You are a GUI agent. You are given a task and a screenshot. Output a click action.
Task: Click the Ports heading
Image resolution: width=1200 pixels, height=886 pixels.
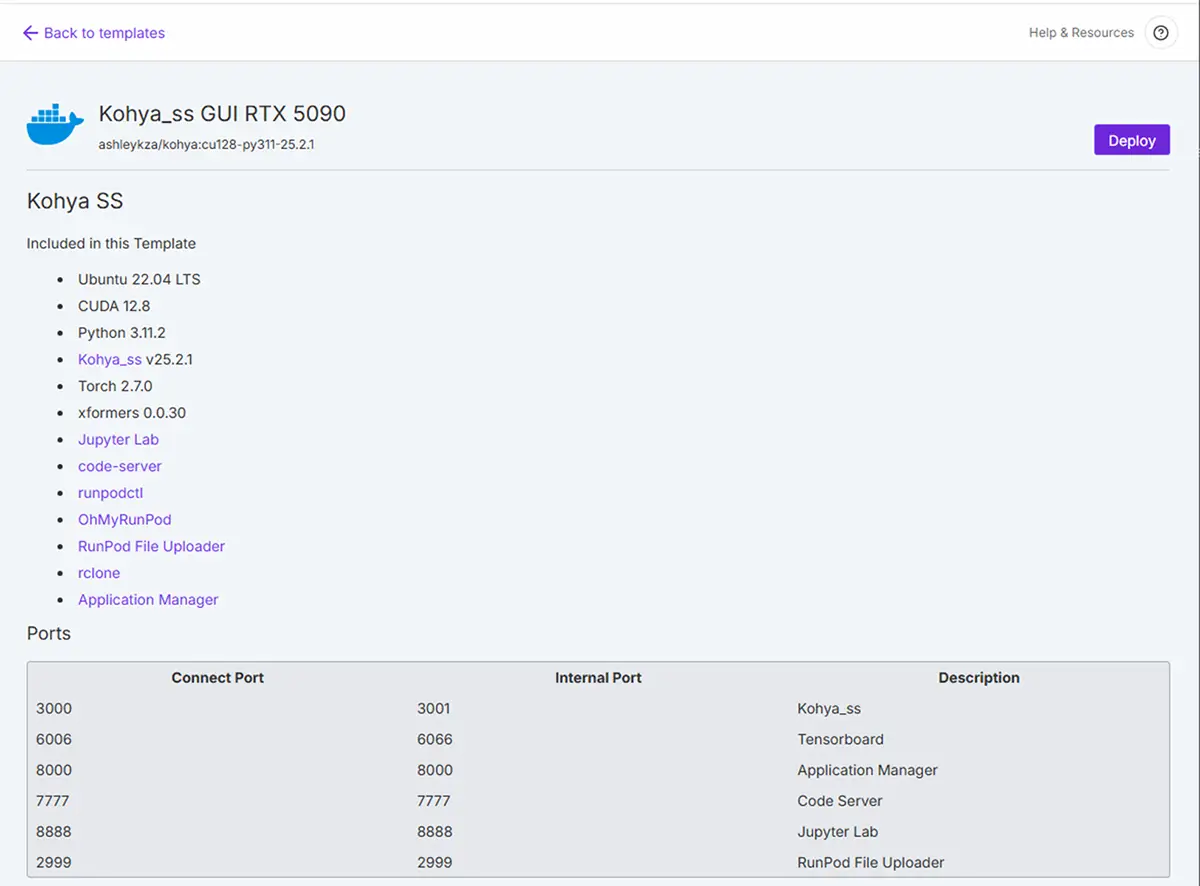49,634
